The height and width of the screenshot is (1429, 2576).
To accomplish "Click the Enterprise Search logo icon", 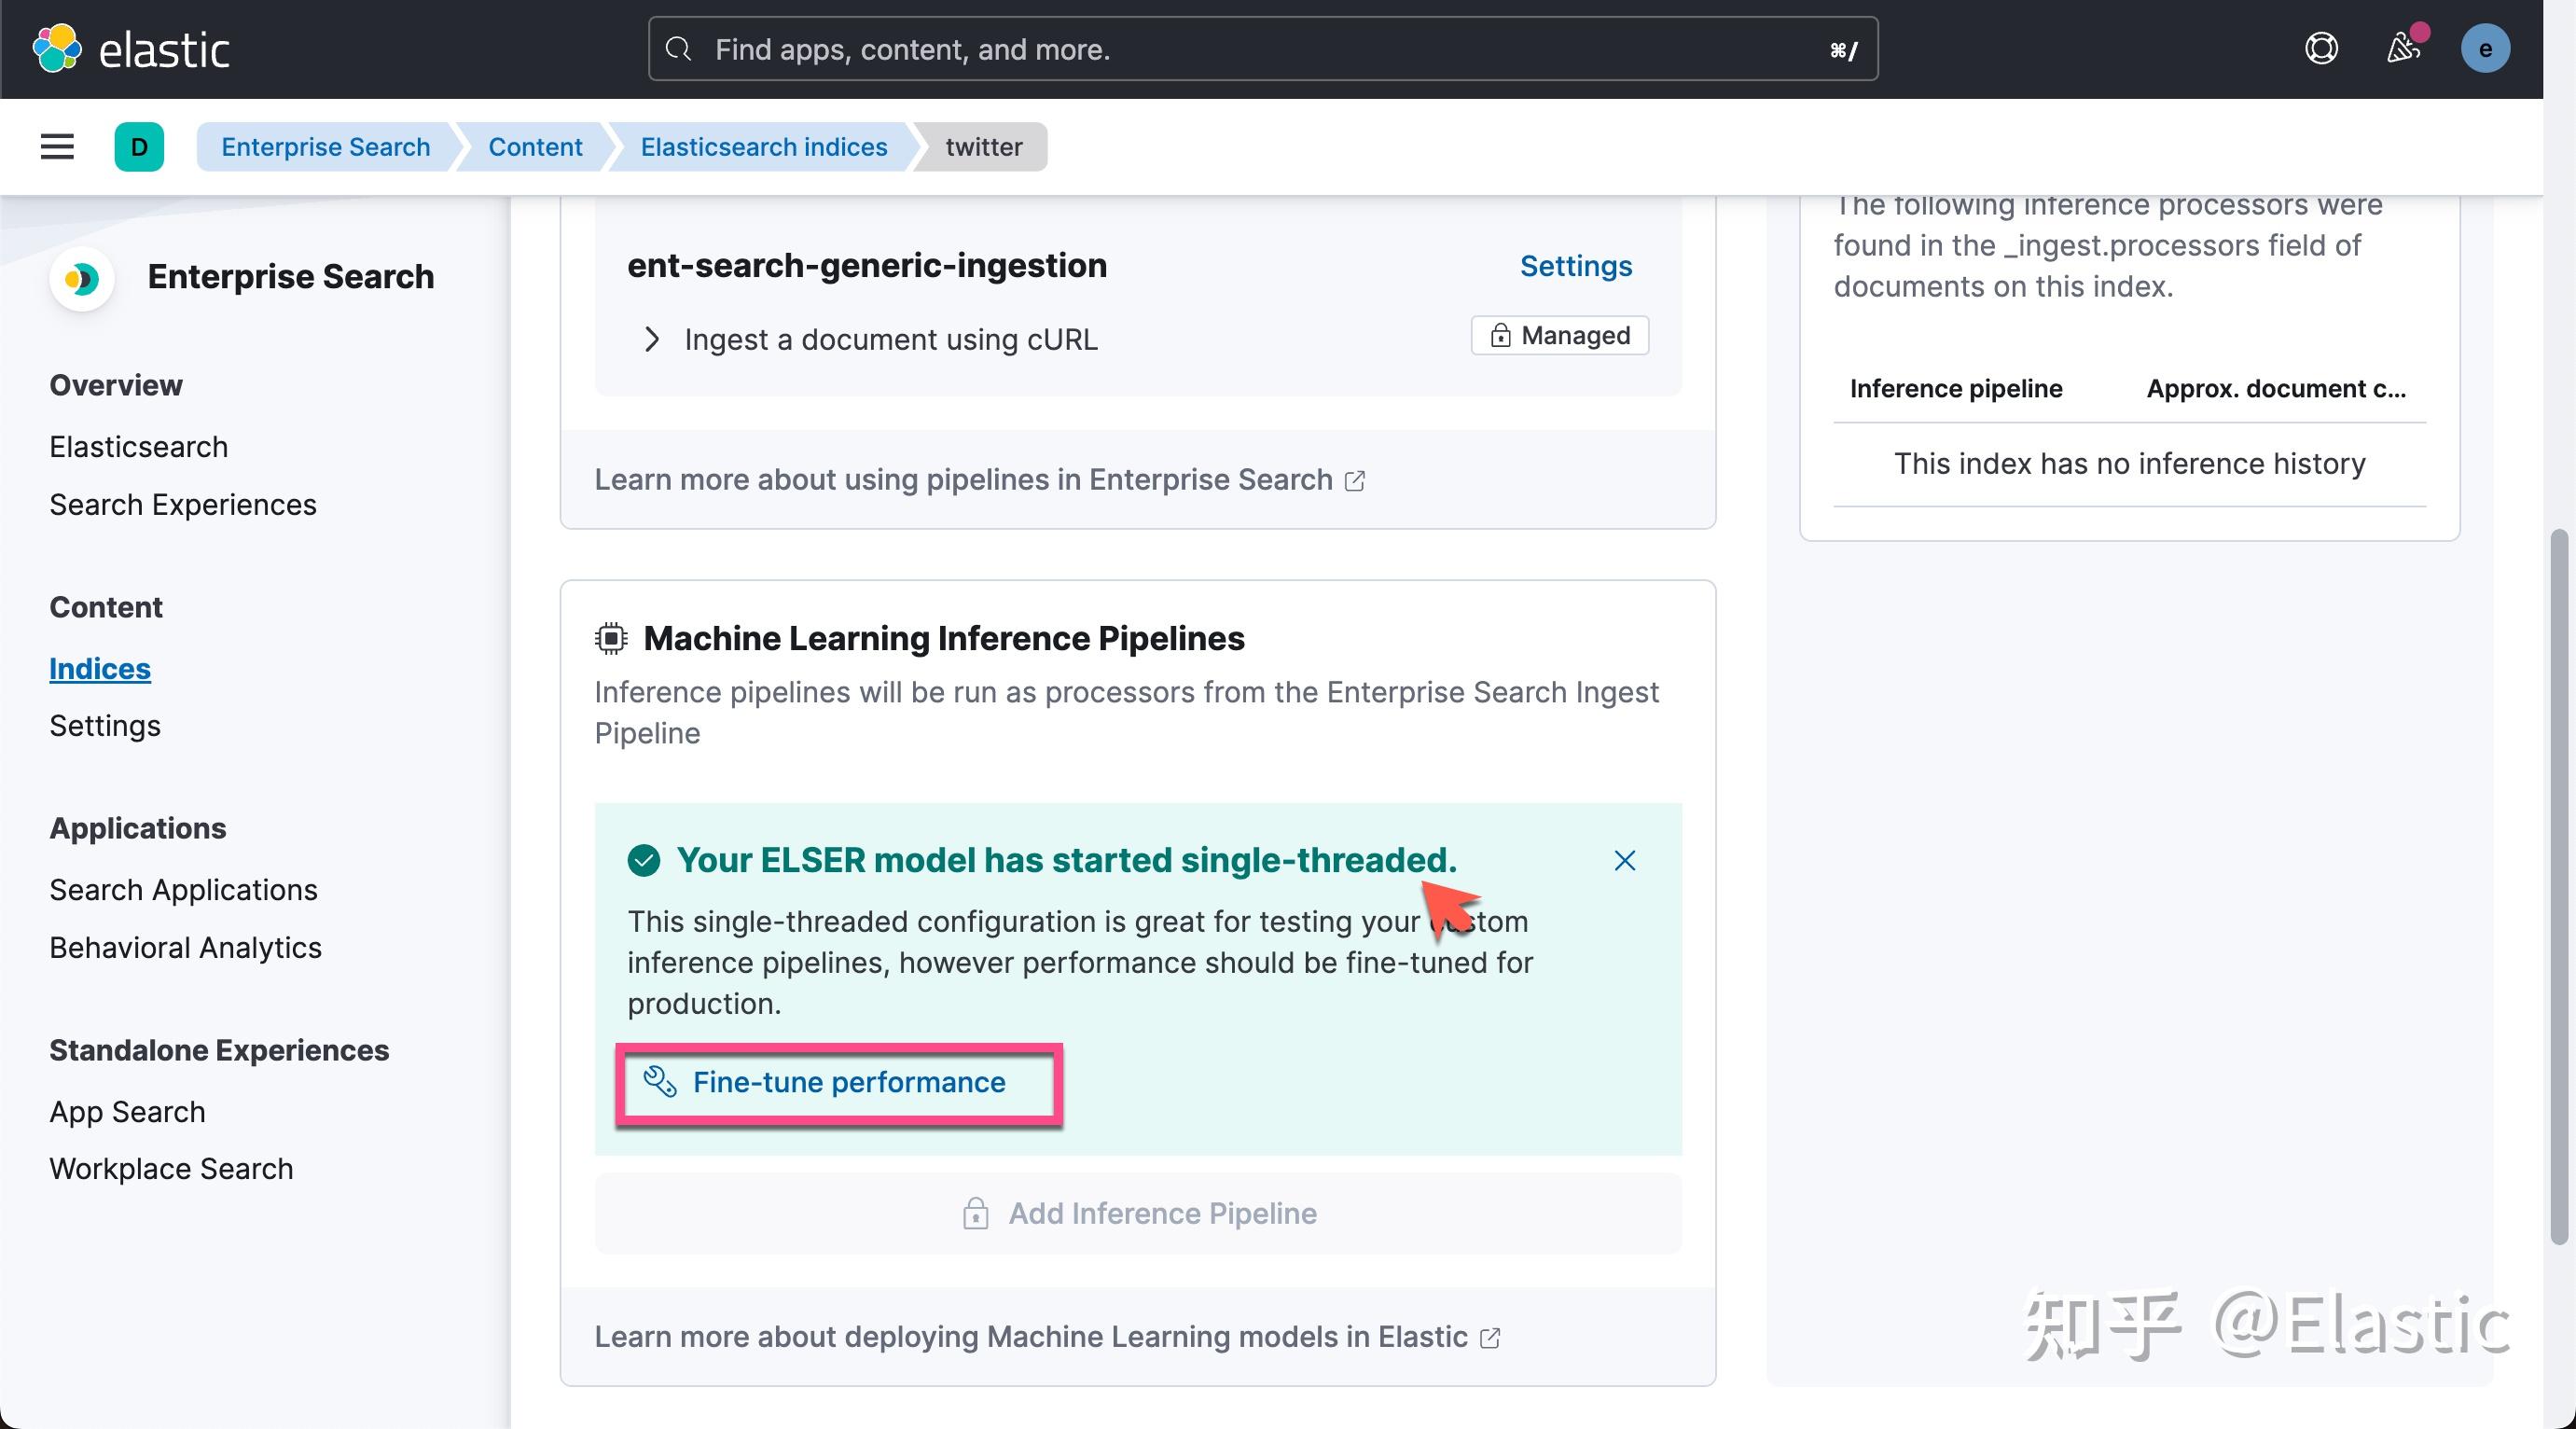I will 82,278.
